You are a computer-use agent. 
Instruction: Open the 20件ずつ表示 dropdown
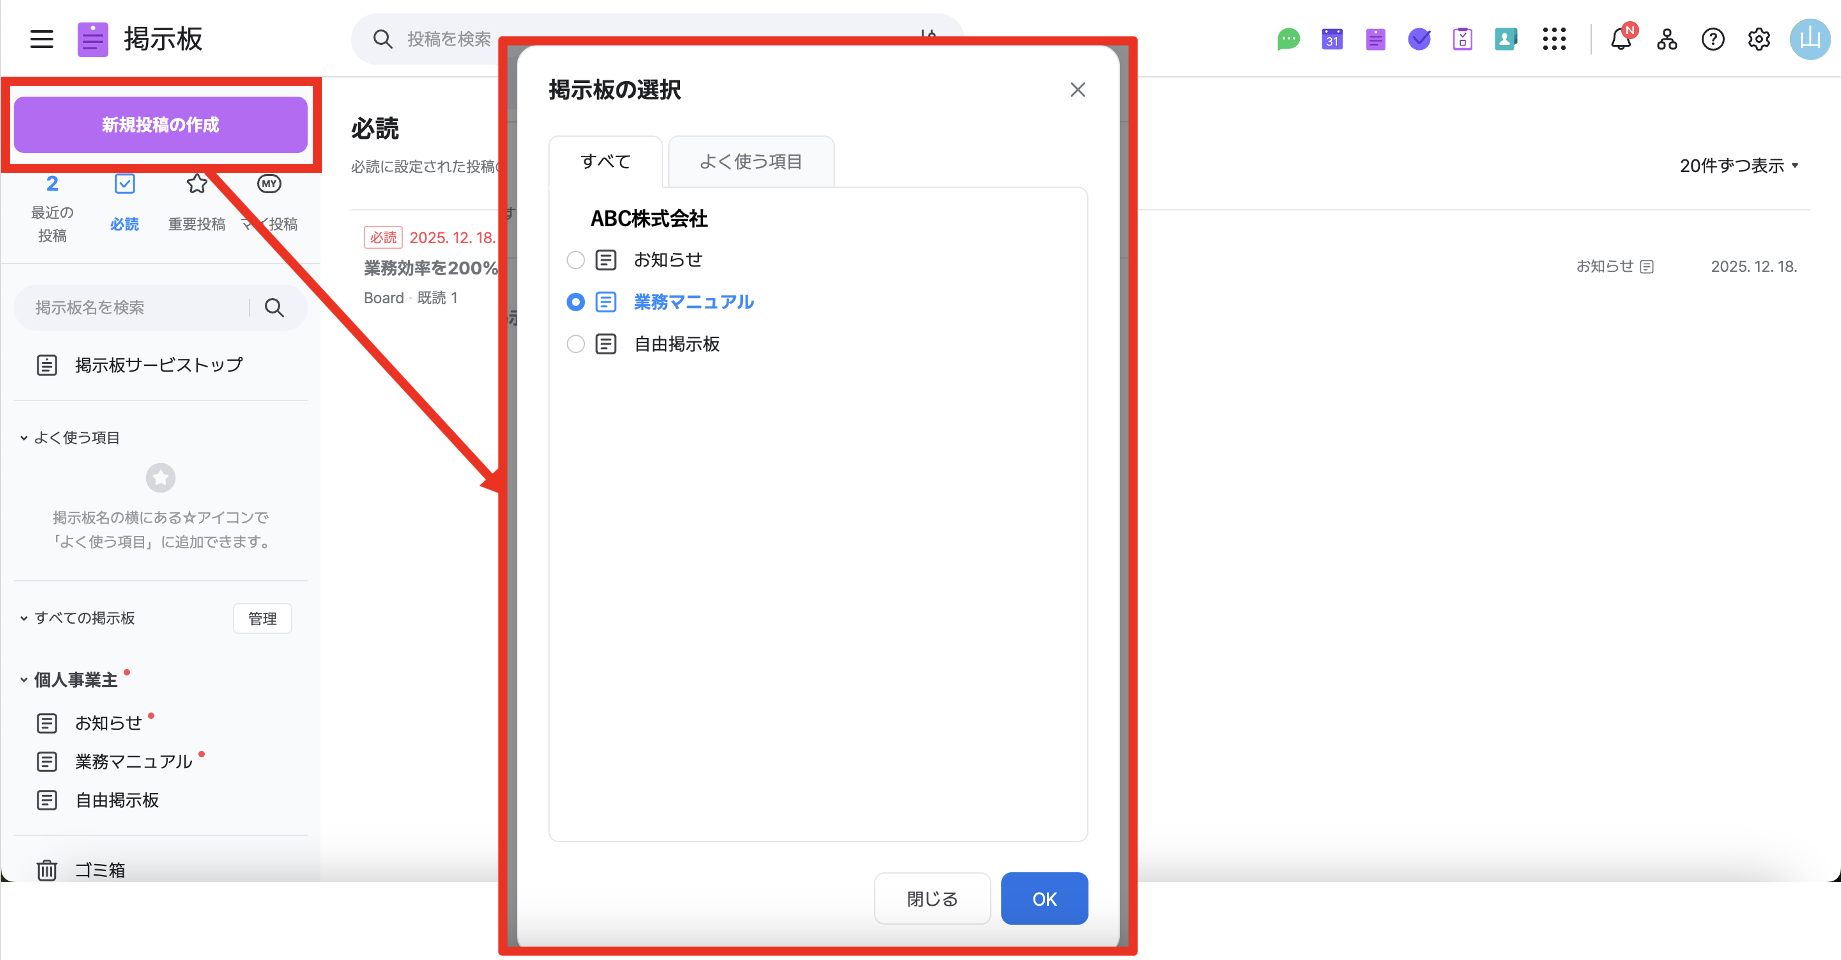1740,165
